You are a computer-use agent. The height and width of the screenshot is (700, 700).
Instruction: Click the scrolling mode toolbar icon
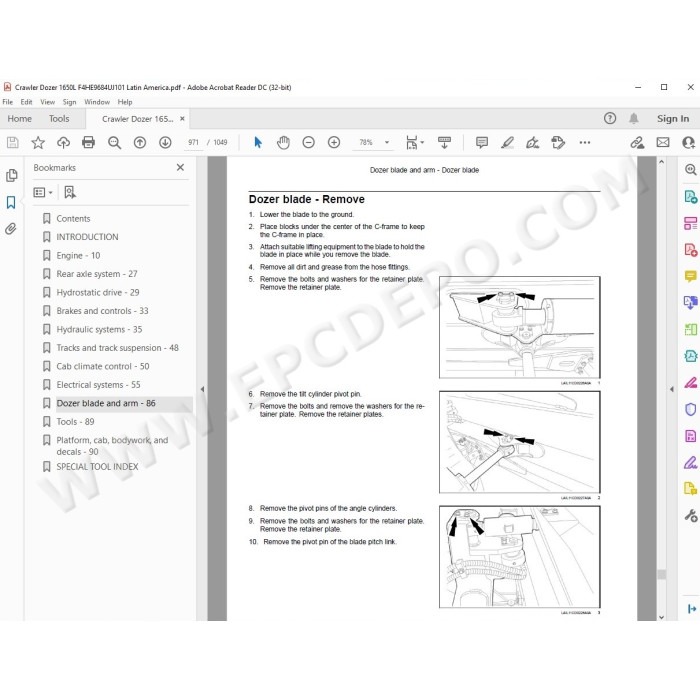[x=444, y=142]
